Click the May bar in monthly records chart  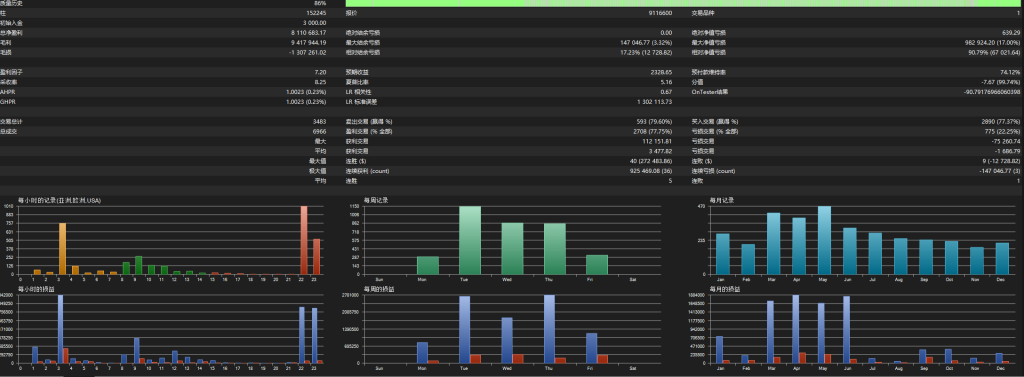(x=824, y=240)
